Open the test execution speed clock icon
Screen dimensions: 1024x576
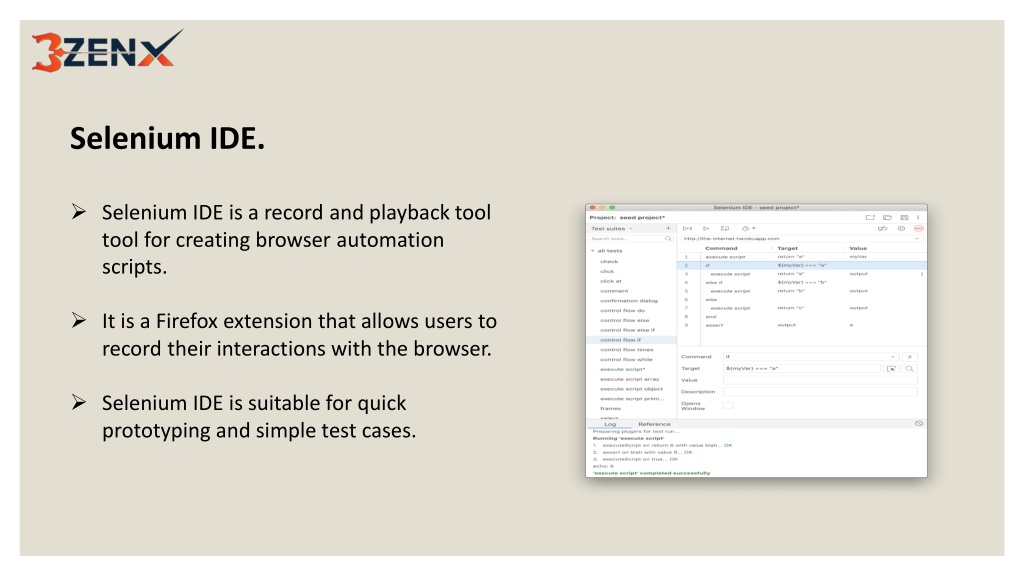(747, 229)
